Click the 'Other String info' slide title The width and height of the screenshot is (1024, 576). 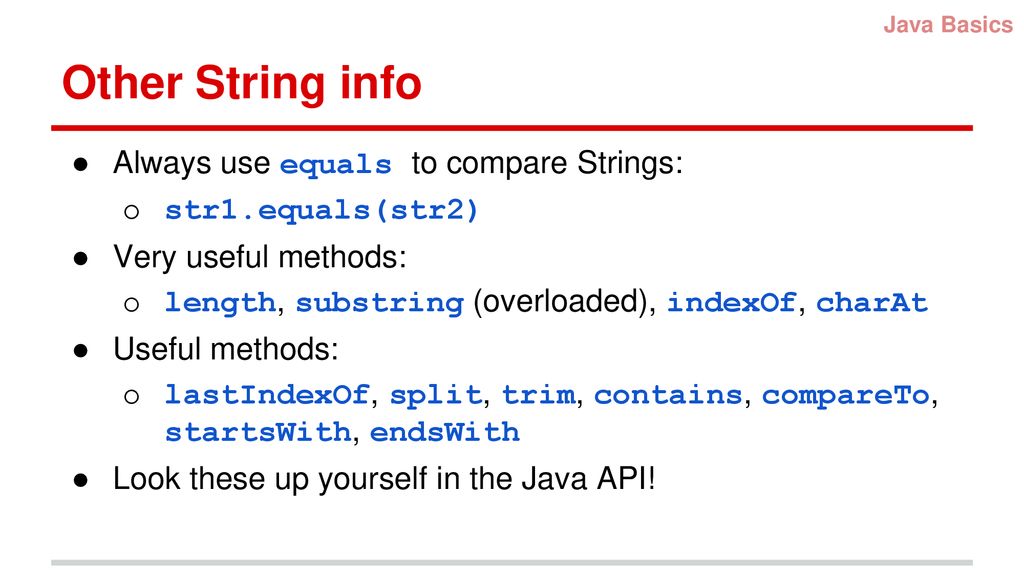(242, 83)
